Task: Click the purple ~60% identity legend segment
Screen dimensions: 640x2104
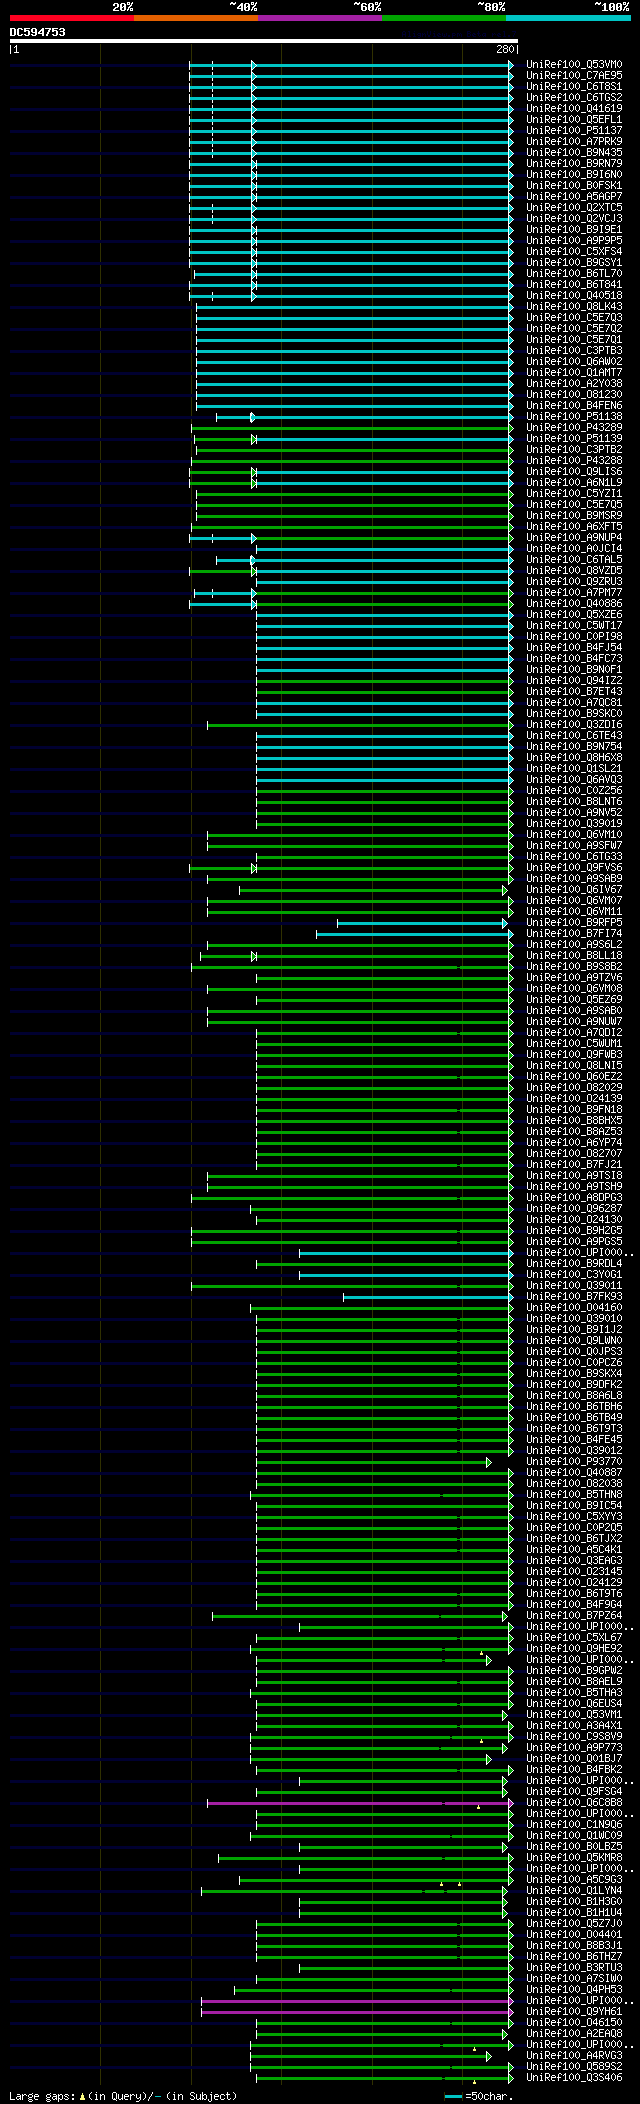Action: [x=320, y=18]
